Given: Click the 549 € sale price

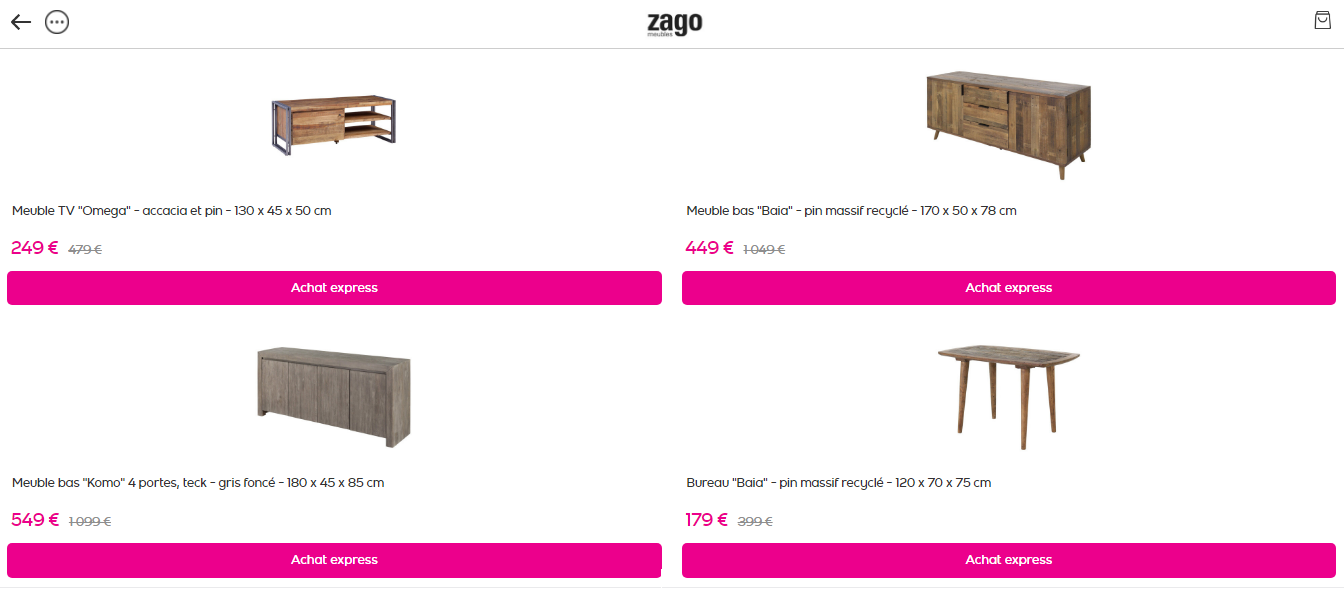Looking at the screenshot, I should pyautogui.click(x=35, y=520).
